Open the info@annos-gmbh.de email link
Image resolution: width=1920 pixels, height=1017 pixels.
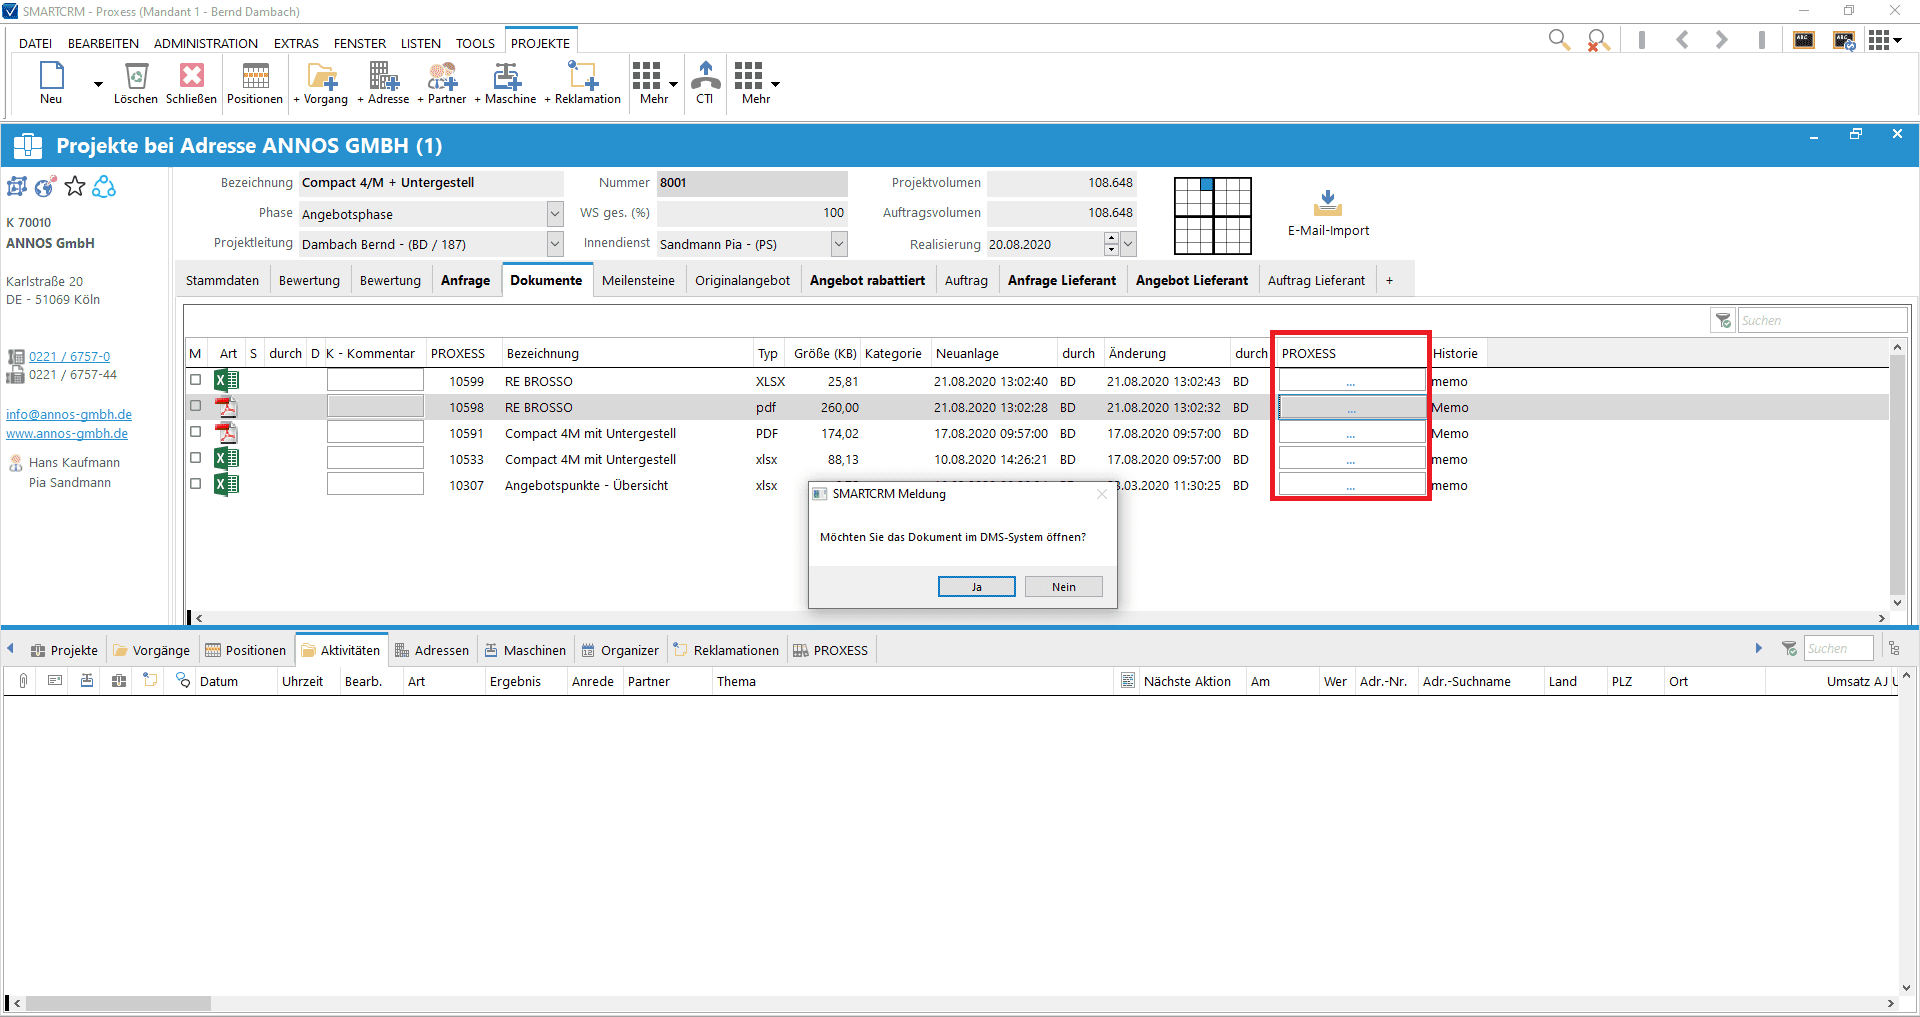(69, 415)
